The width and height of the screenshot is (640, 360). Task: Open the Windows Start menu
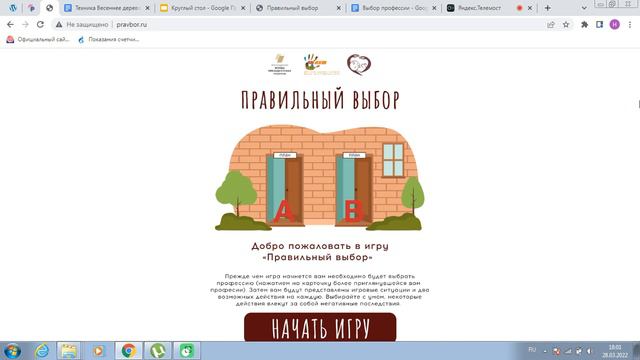pos(12,351)
